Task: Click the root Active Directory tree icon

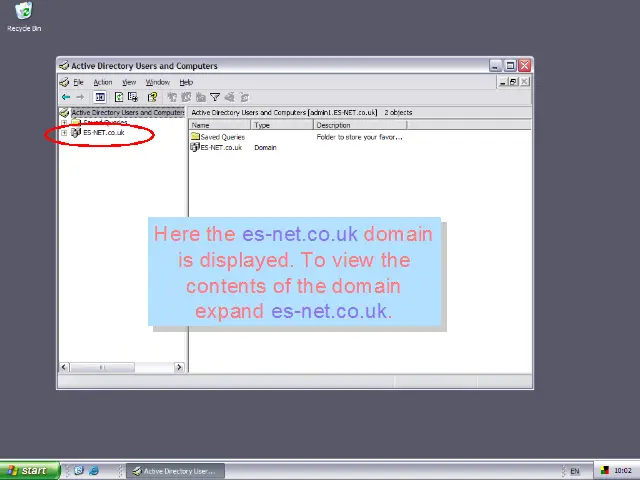Action: tap(64, 112)
